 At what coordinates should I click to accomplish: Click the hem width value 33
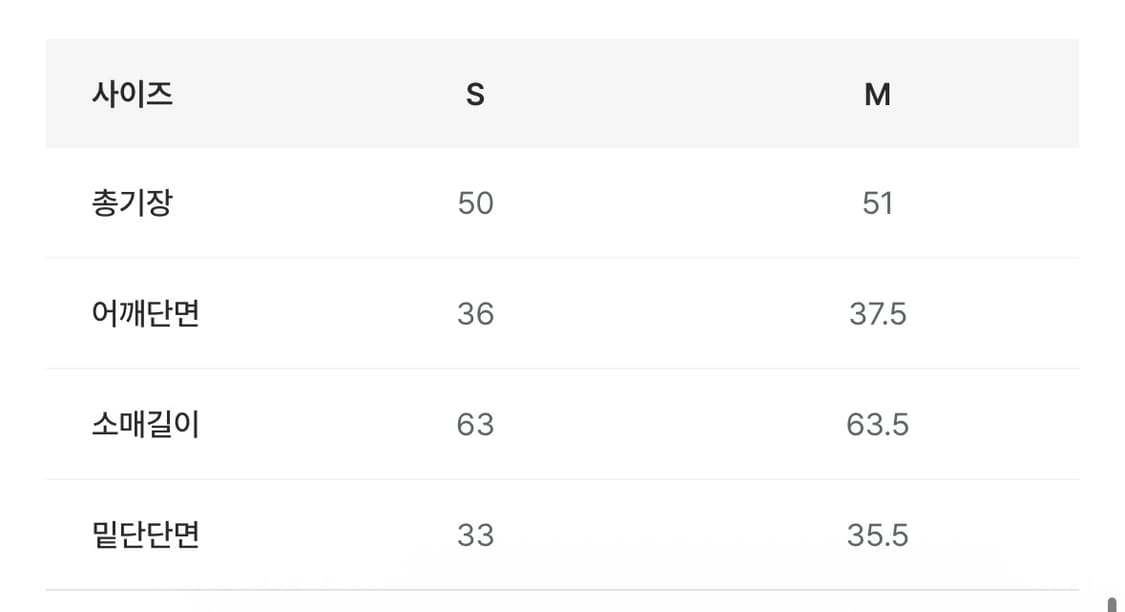point(475,535)
